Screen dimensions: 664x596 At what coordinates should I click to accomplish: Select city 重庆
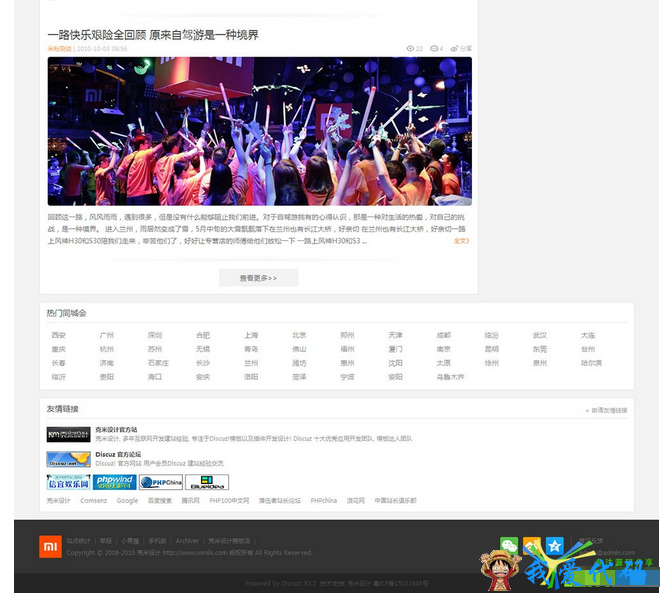click(x=58, y=349)
